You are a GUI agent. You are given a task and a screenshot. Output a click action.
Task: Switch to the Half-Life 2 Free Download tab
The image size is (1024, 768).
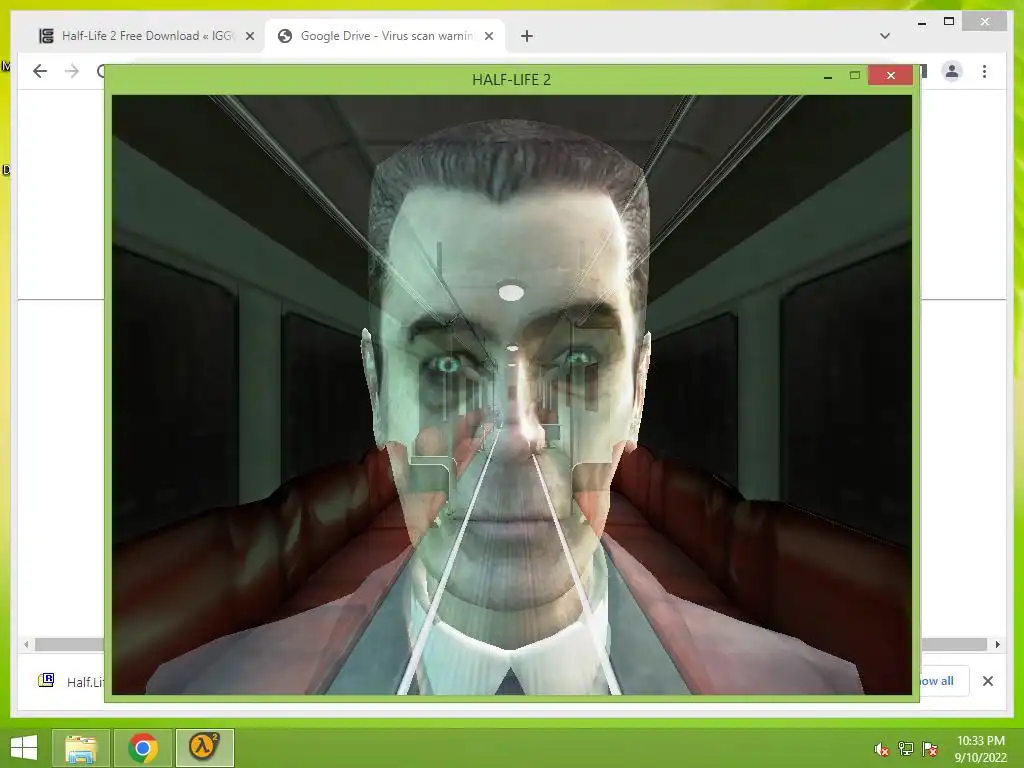[x=145, y=36]
